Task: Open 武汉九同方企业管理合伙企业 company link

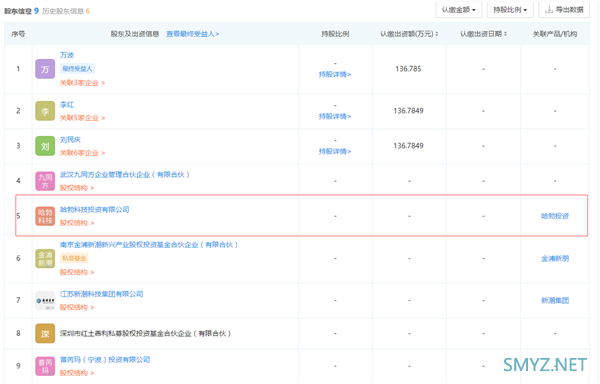Action: 125,175
